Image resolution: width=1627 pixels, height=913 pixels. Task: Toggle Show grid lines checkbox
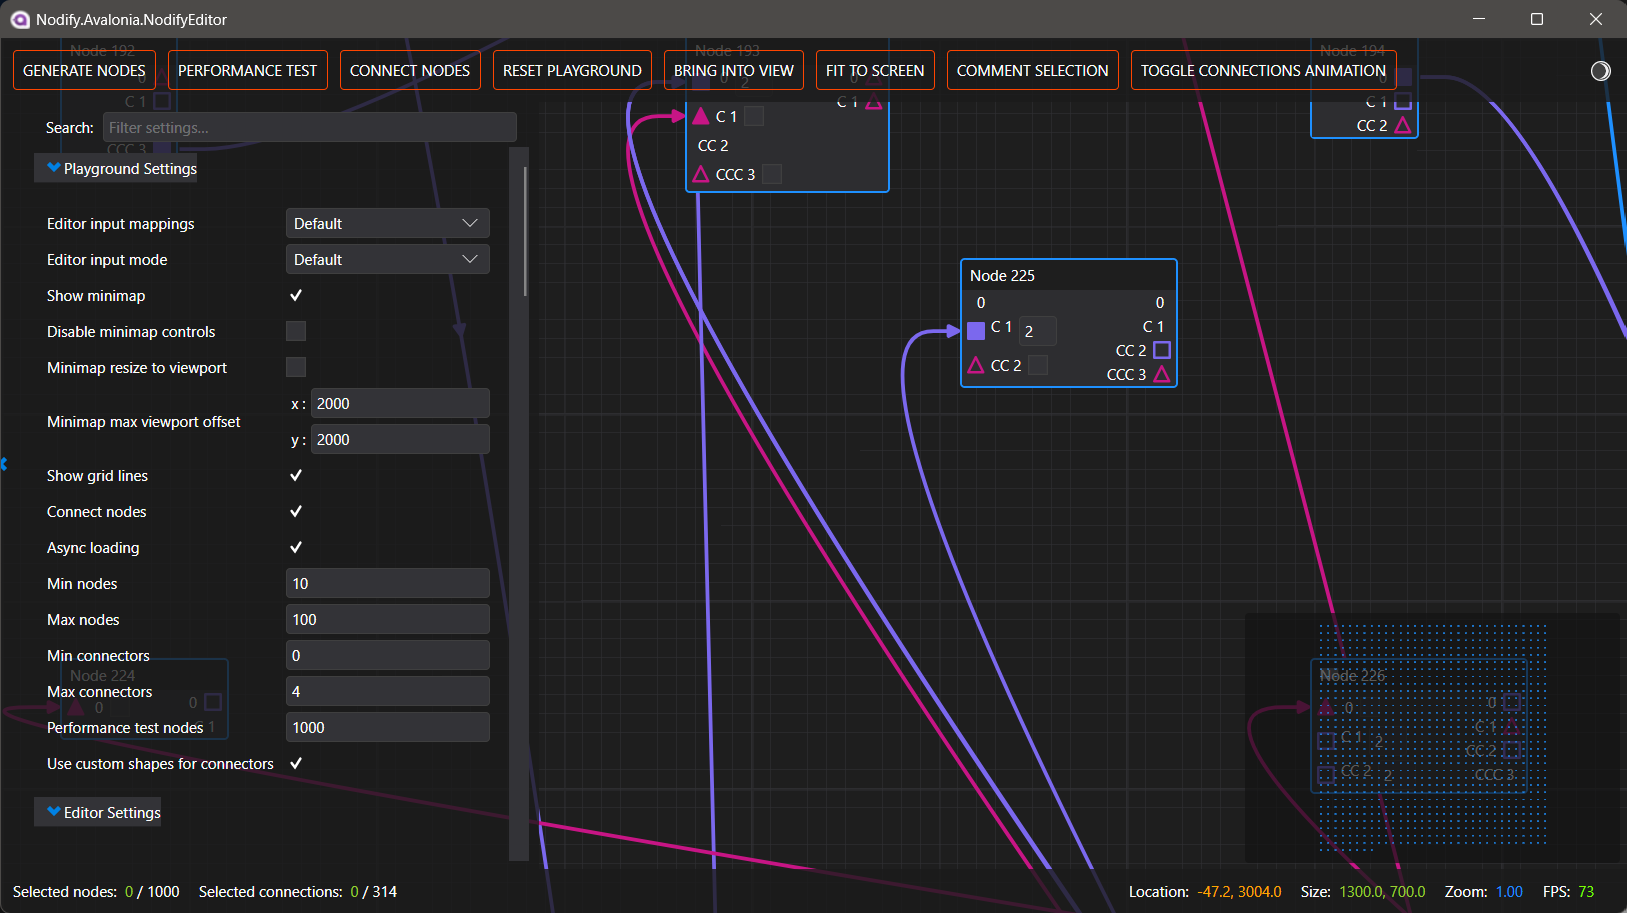(x=296, y=475)
